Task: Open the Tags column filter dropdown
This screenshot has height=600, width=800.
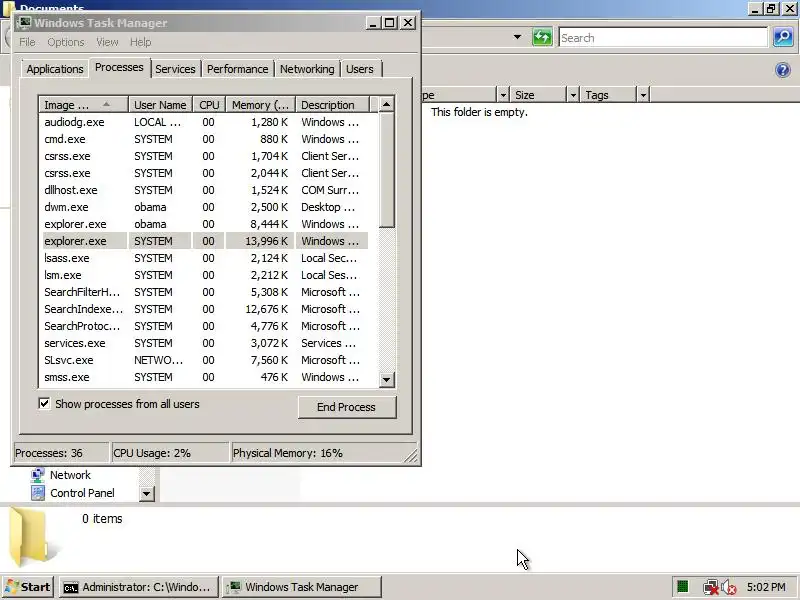Action: [643, 95]
